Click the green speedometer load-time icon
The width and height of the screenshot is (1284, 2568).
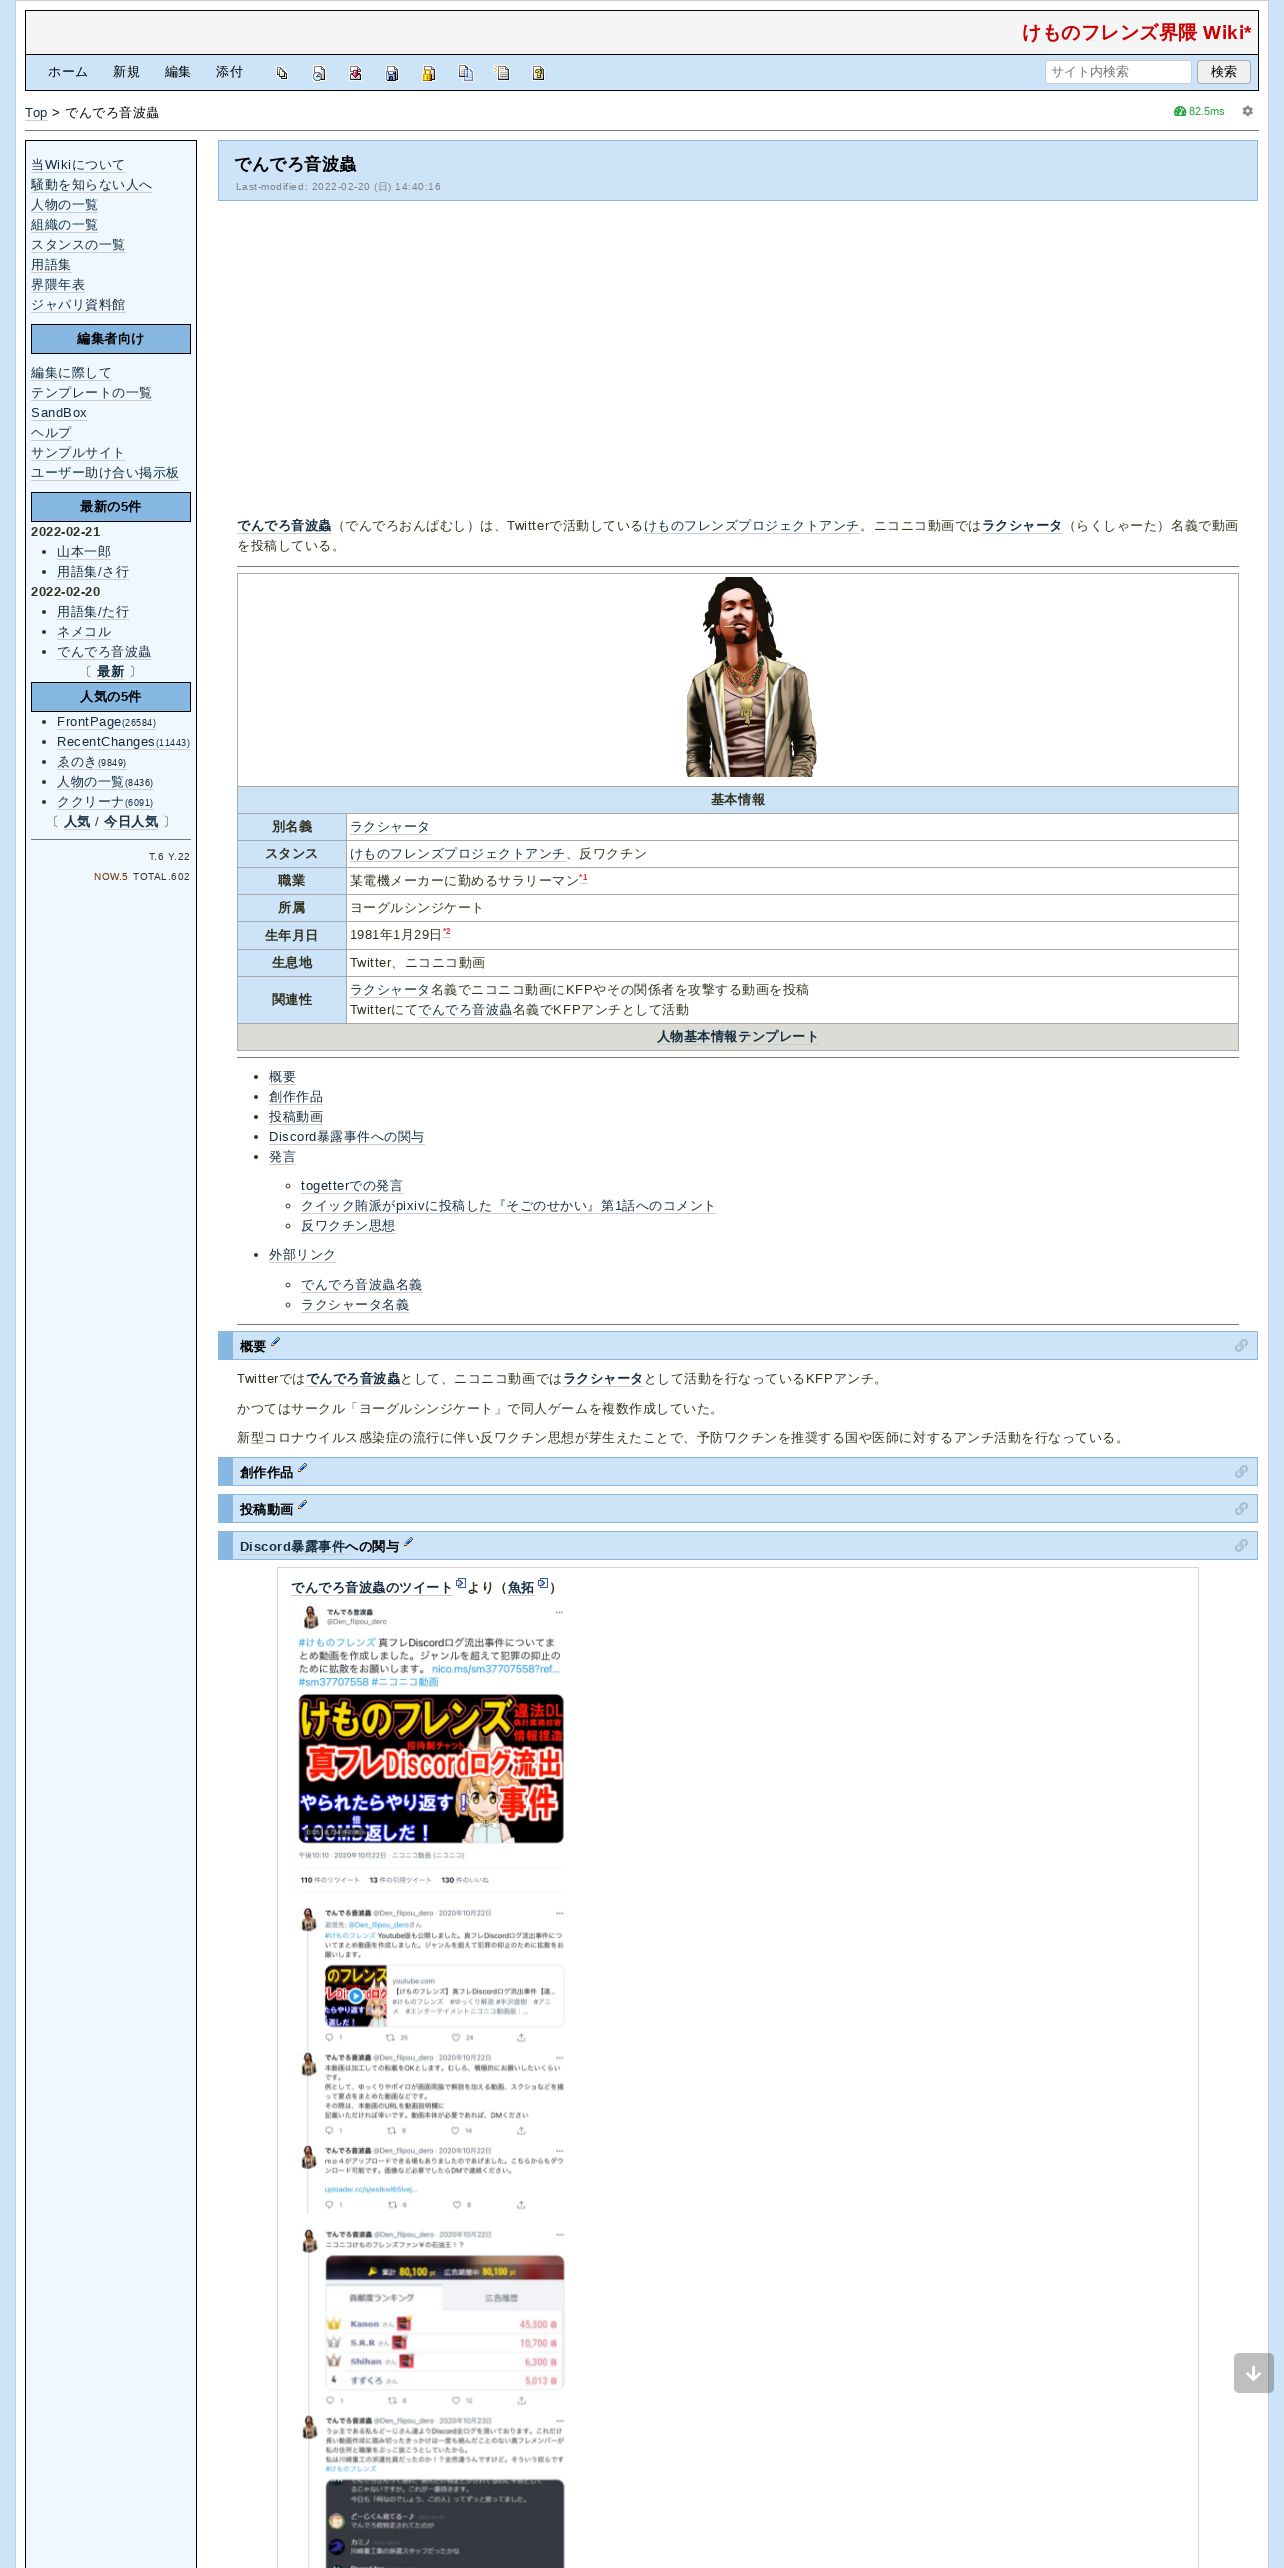pos(1180,111)
